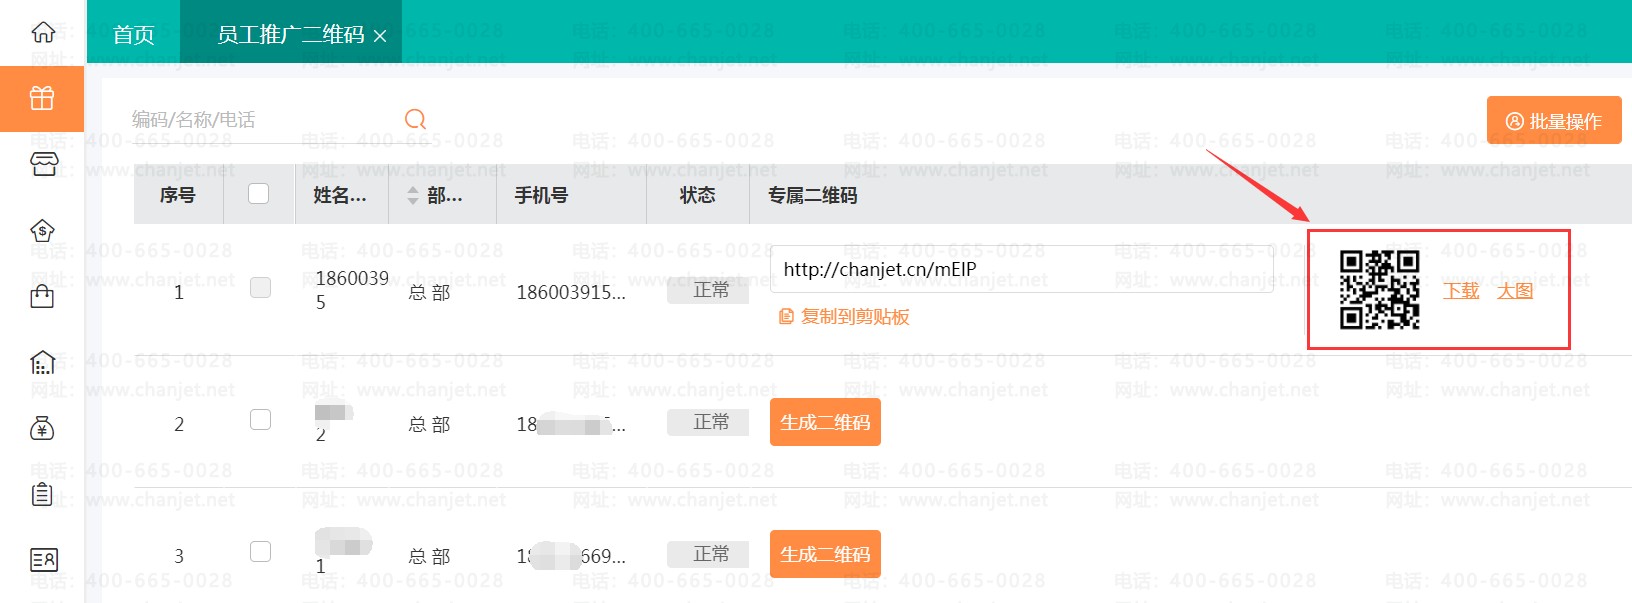Image resolution: width=1632 pixels, height=603 pixels.
Task: Select the 员工推广二维码 tab
Action: tap(291, 35)
